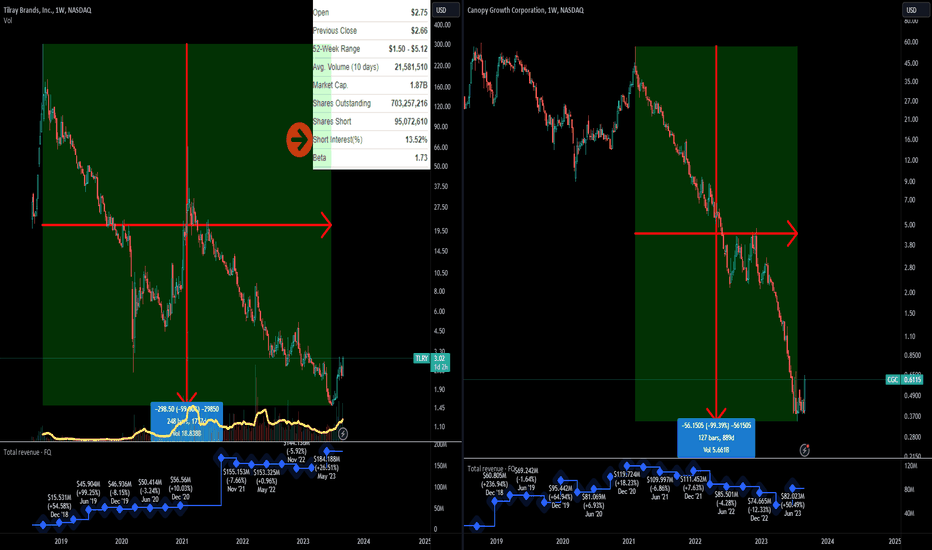Click the 52-Week Range row
932x550 pixels.
[x=371, y=49]
